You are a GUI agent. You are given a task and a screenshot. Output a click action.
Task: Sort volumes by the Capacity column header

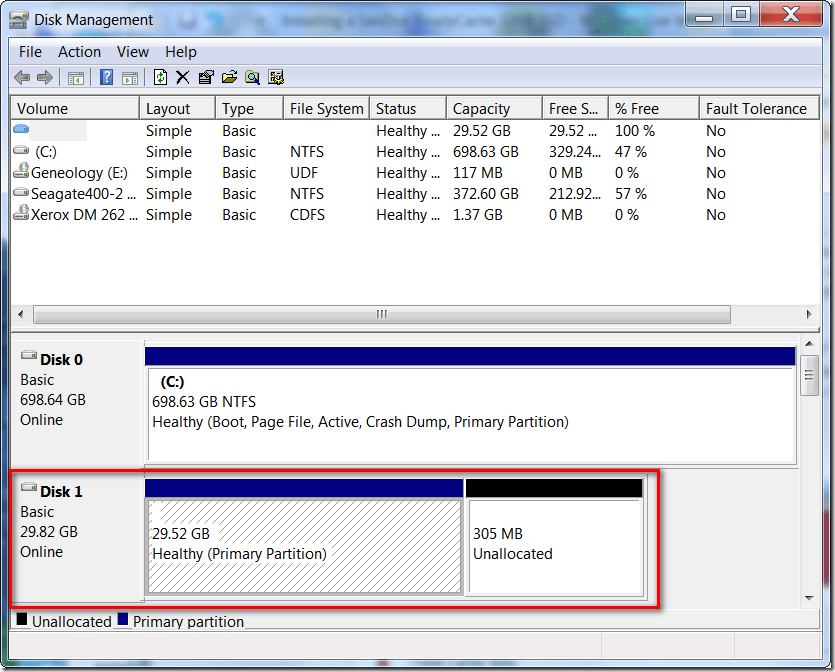pos(481,109)
